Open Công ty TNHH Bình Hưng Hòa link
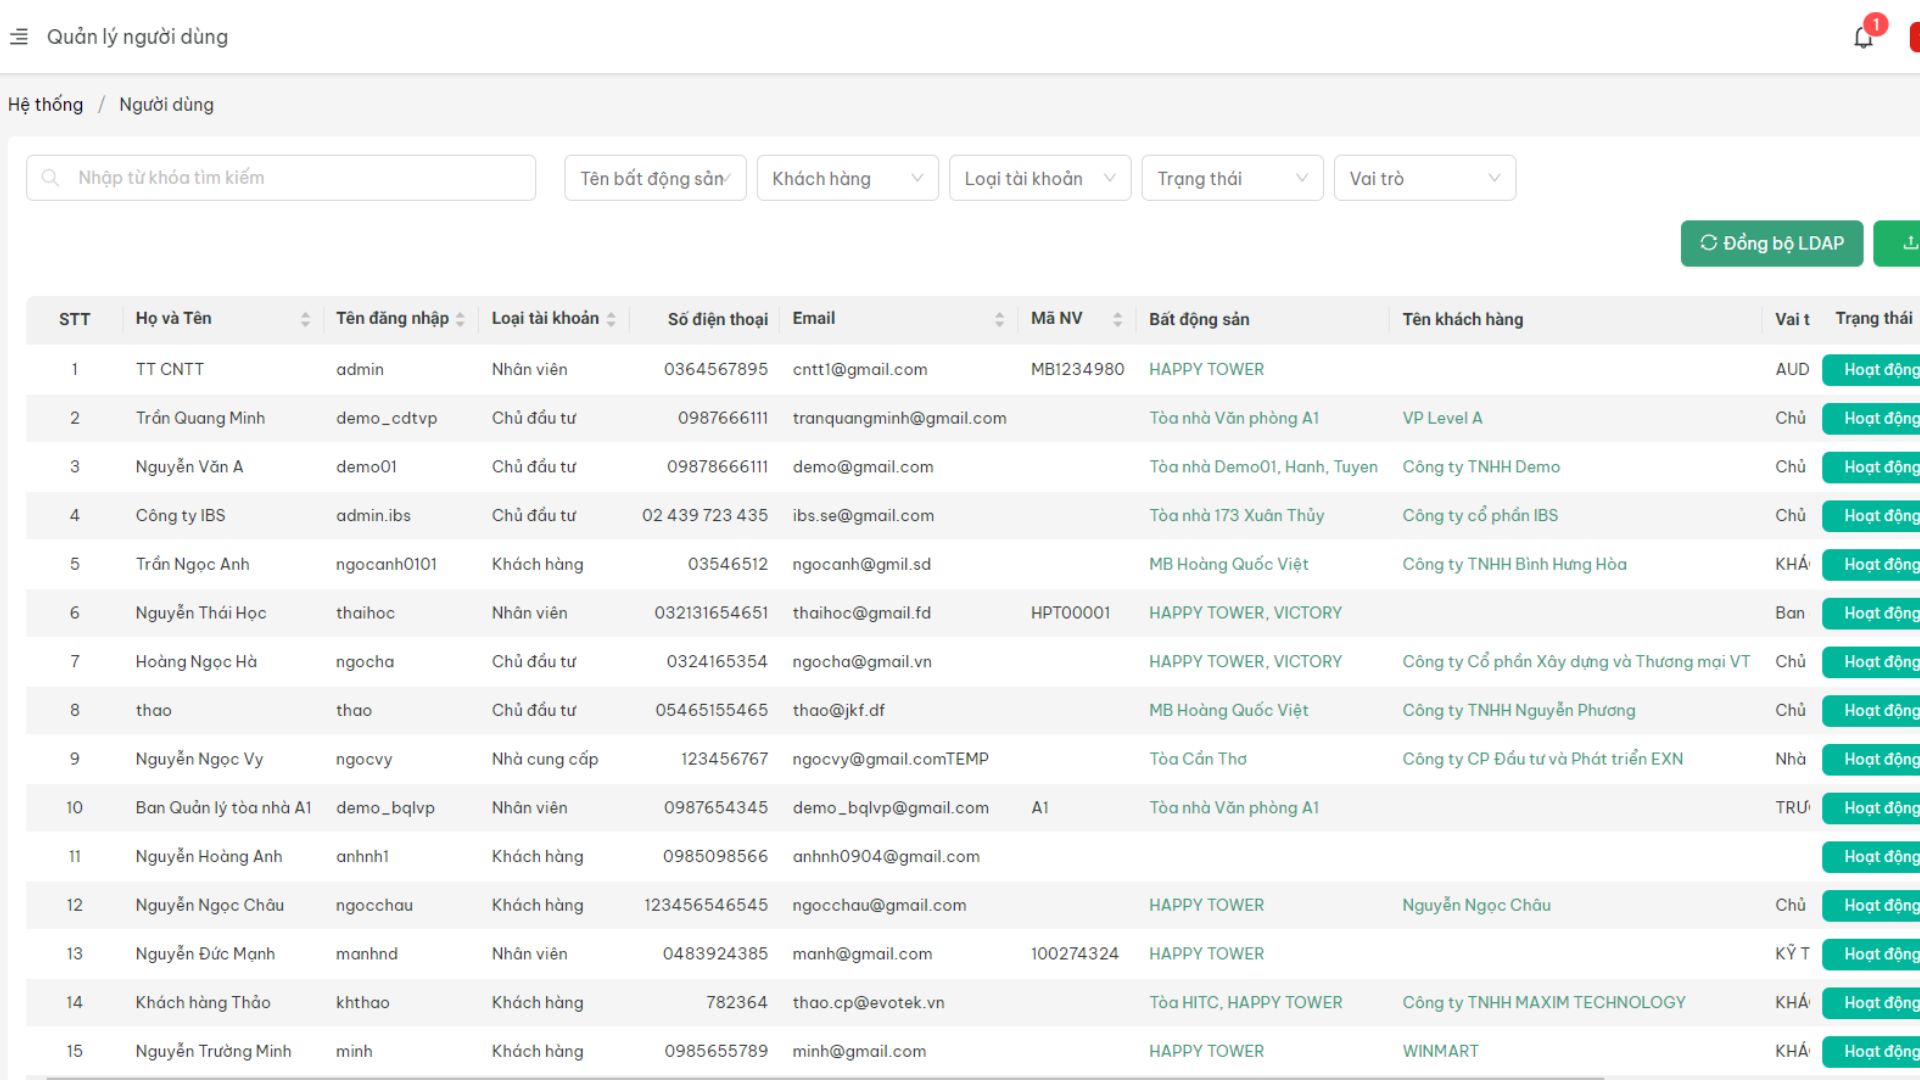This screenshot has height=1080, width=1920. 1514,564
